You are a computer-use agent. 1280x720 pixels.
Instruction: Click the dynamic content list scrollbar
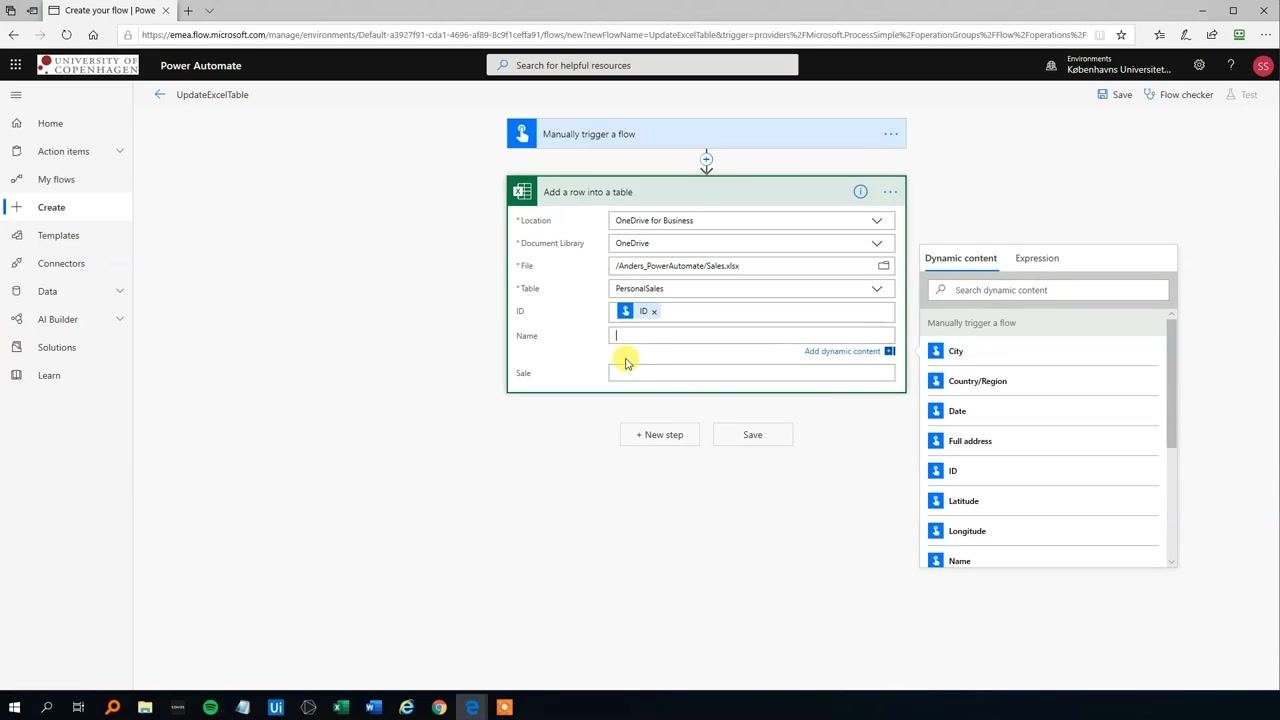click(x=1171, y=385)
